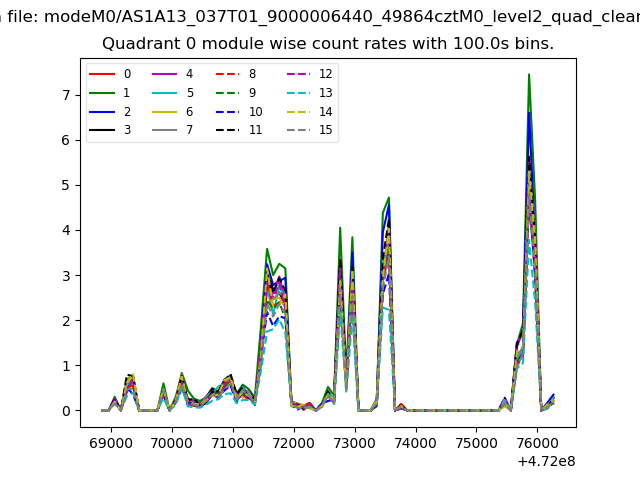Click the y-axis tick label 4
This screenshot has height=480, width=640.
[x=68, y=230]
